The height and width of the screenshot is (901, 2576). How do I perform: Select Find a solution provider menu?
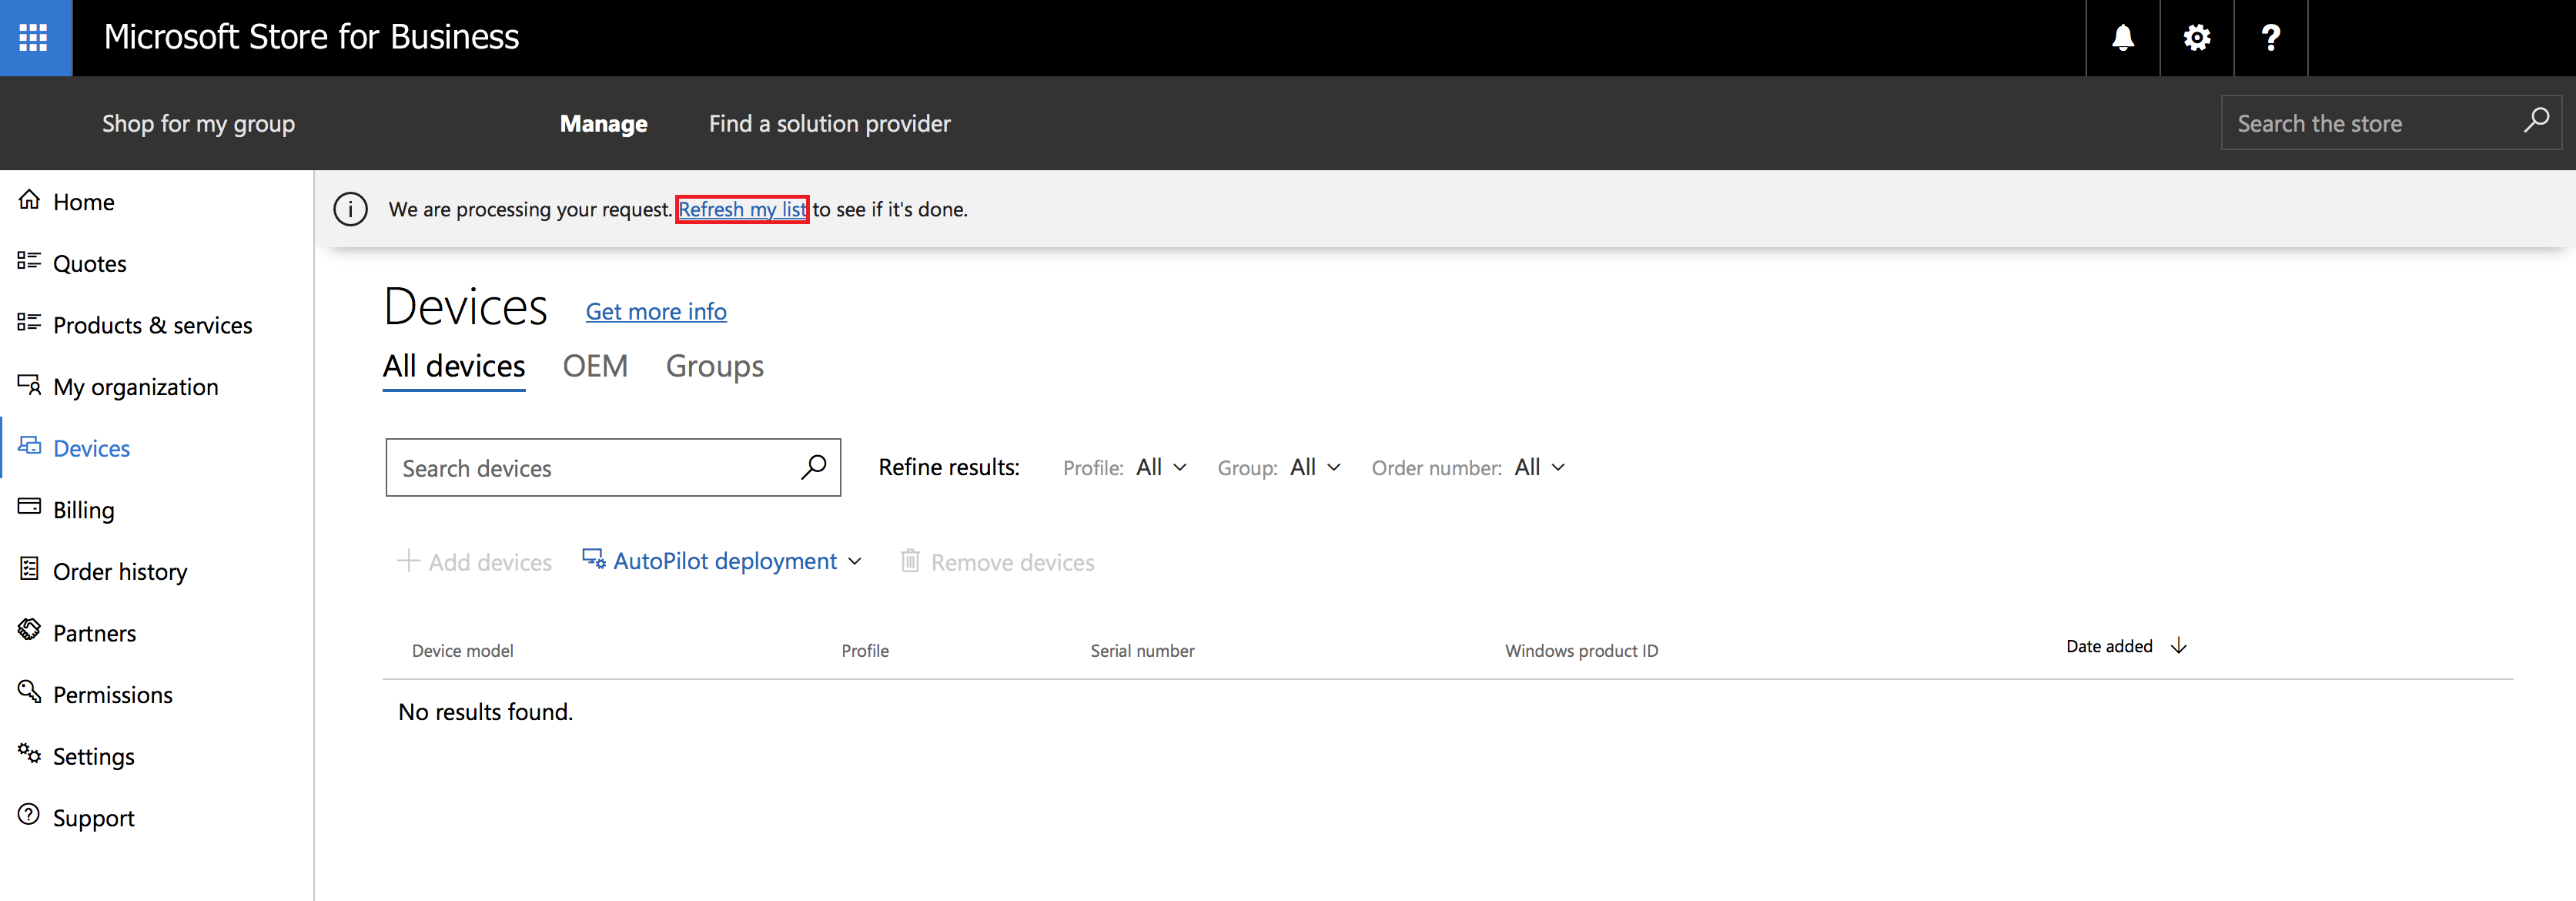pos(829,123)
